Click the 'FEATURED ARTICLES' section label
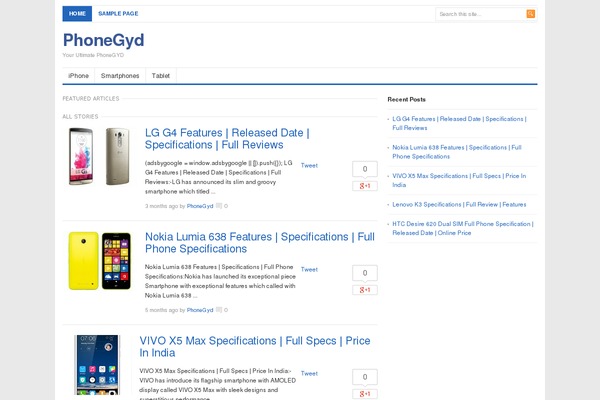This screenshot has width=600, height=400. tap(91, 99)
